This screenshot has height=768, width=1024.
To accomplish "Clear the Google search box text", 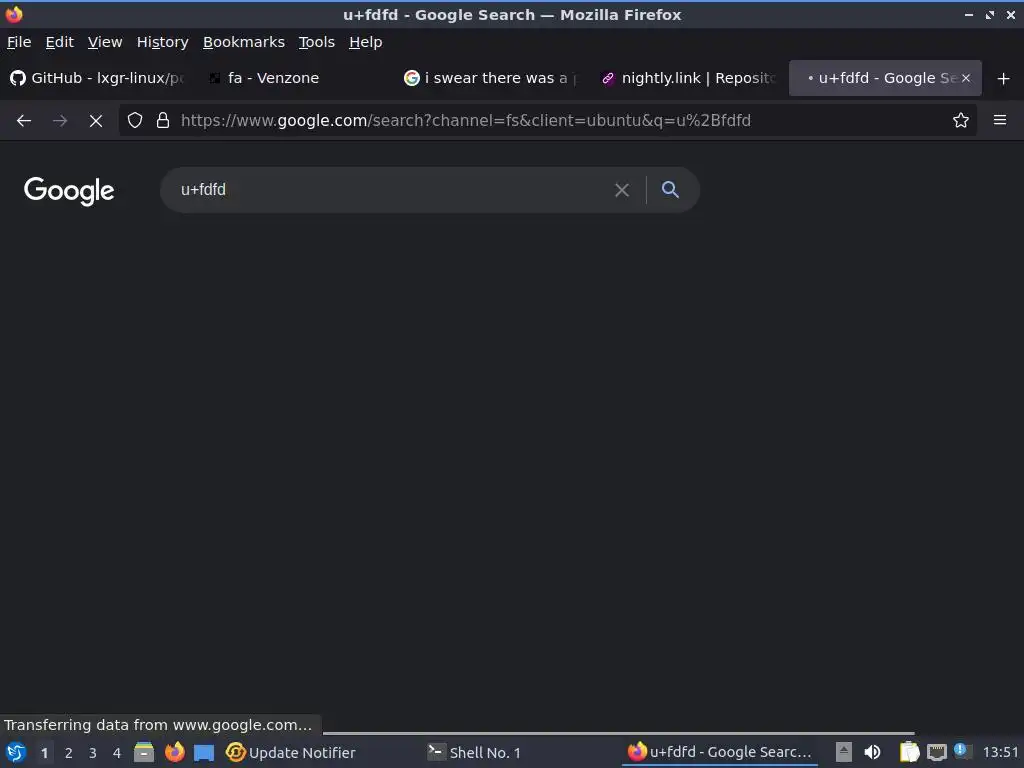I will click(x=622, y=190).
